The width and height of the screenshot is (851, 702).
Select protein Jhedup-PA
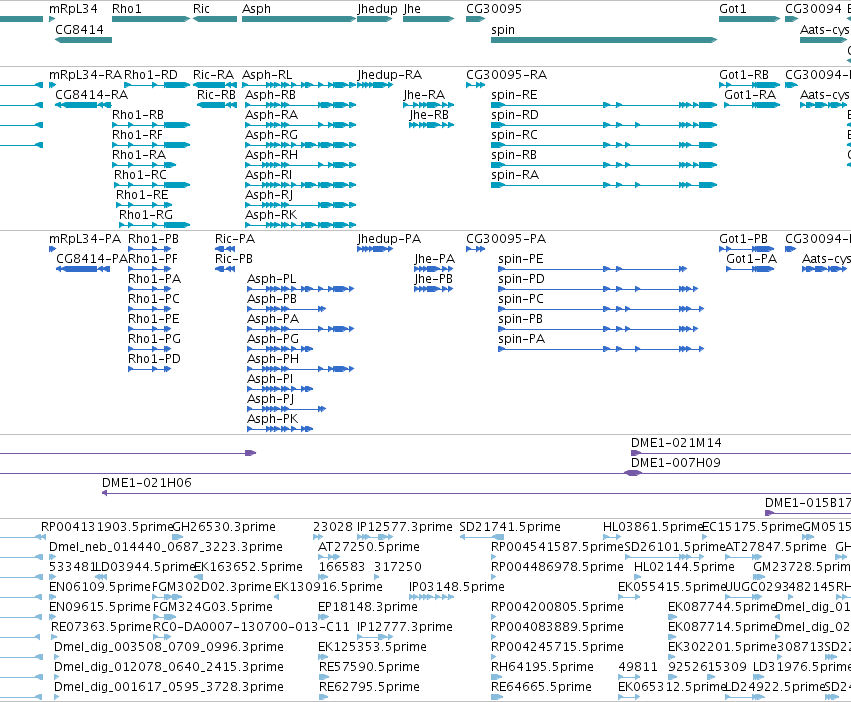coord(375,249)
